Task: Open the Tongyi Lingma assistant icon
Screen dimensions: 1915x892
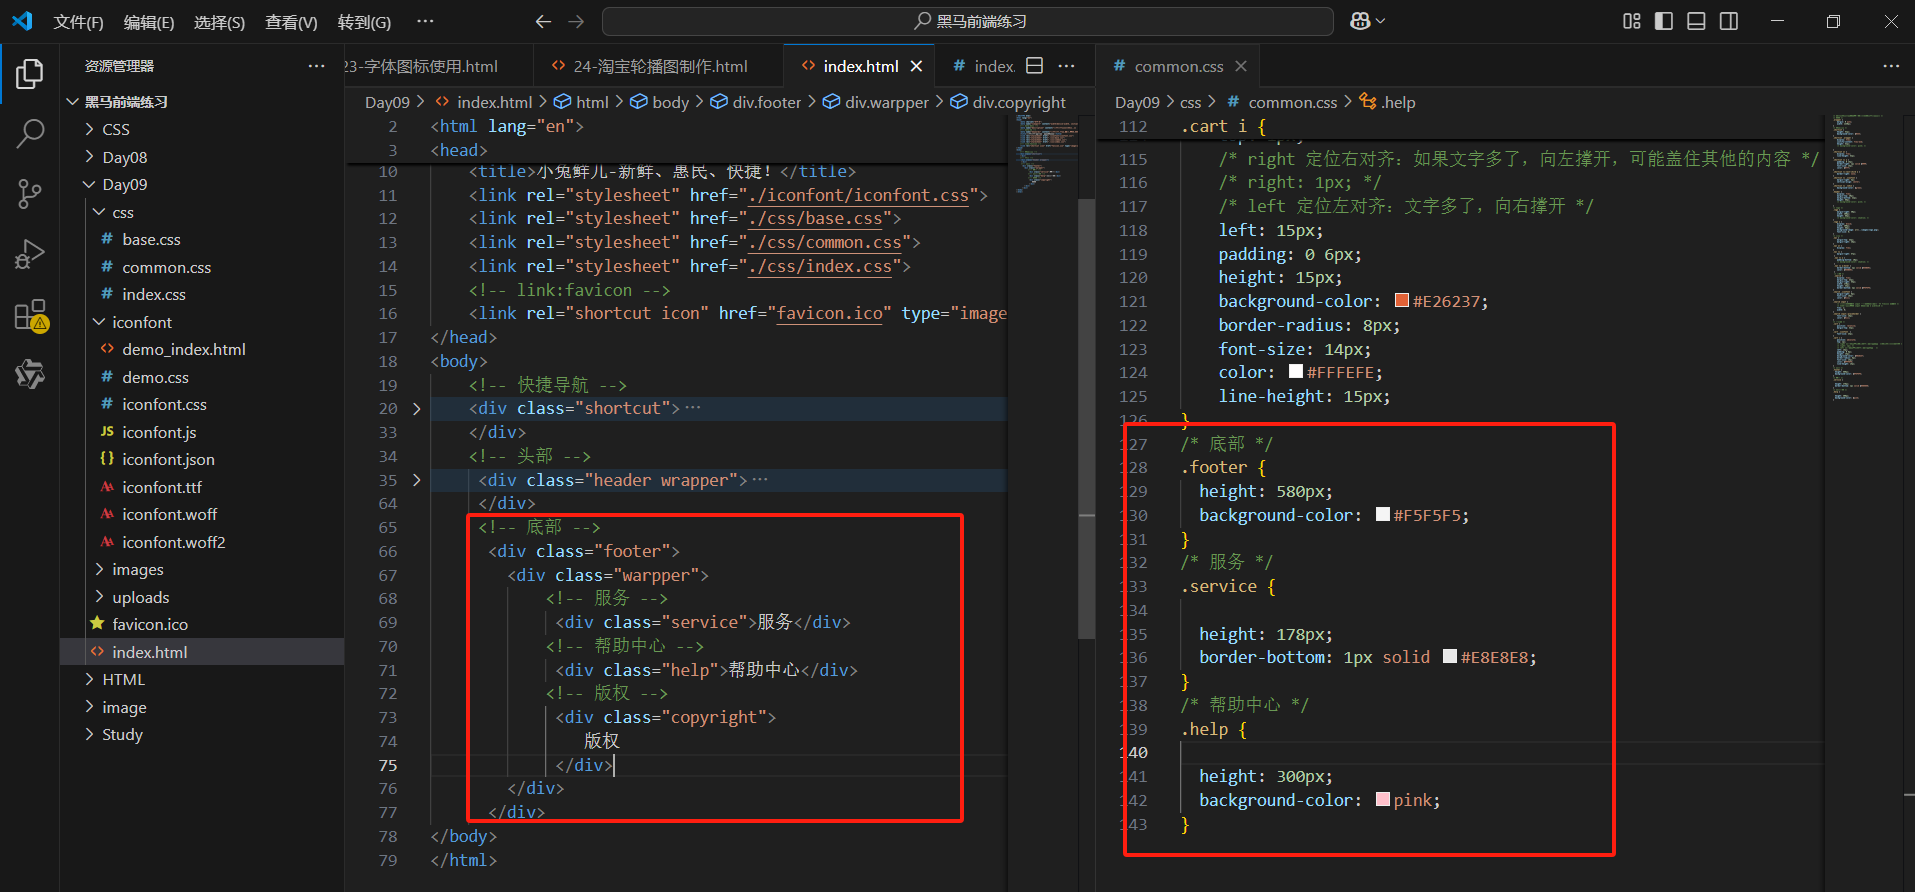Action: click(x=30, y=374)
